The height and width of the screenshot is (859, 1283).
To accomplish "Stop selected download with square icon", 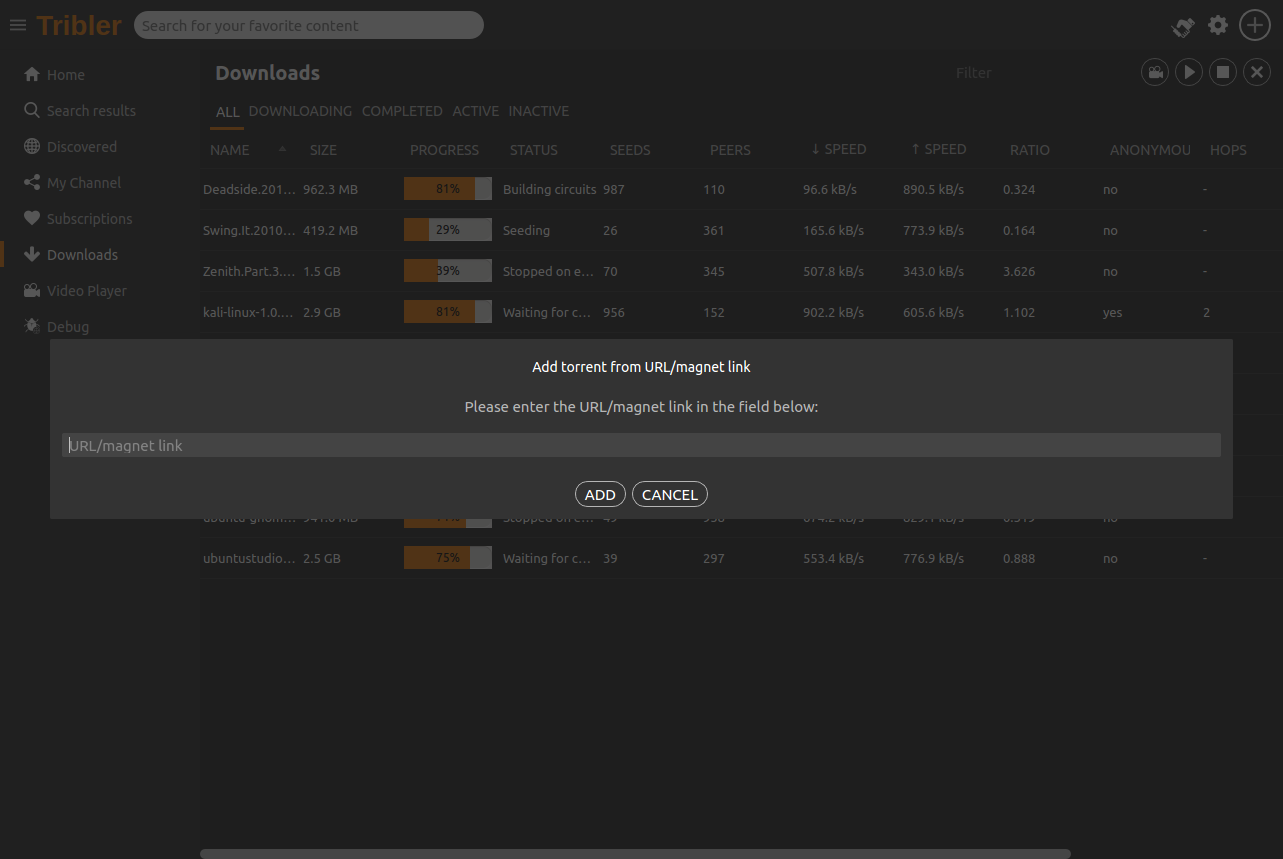I will (1222, 72).
